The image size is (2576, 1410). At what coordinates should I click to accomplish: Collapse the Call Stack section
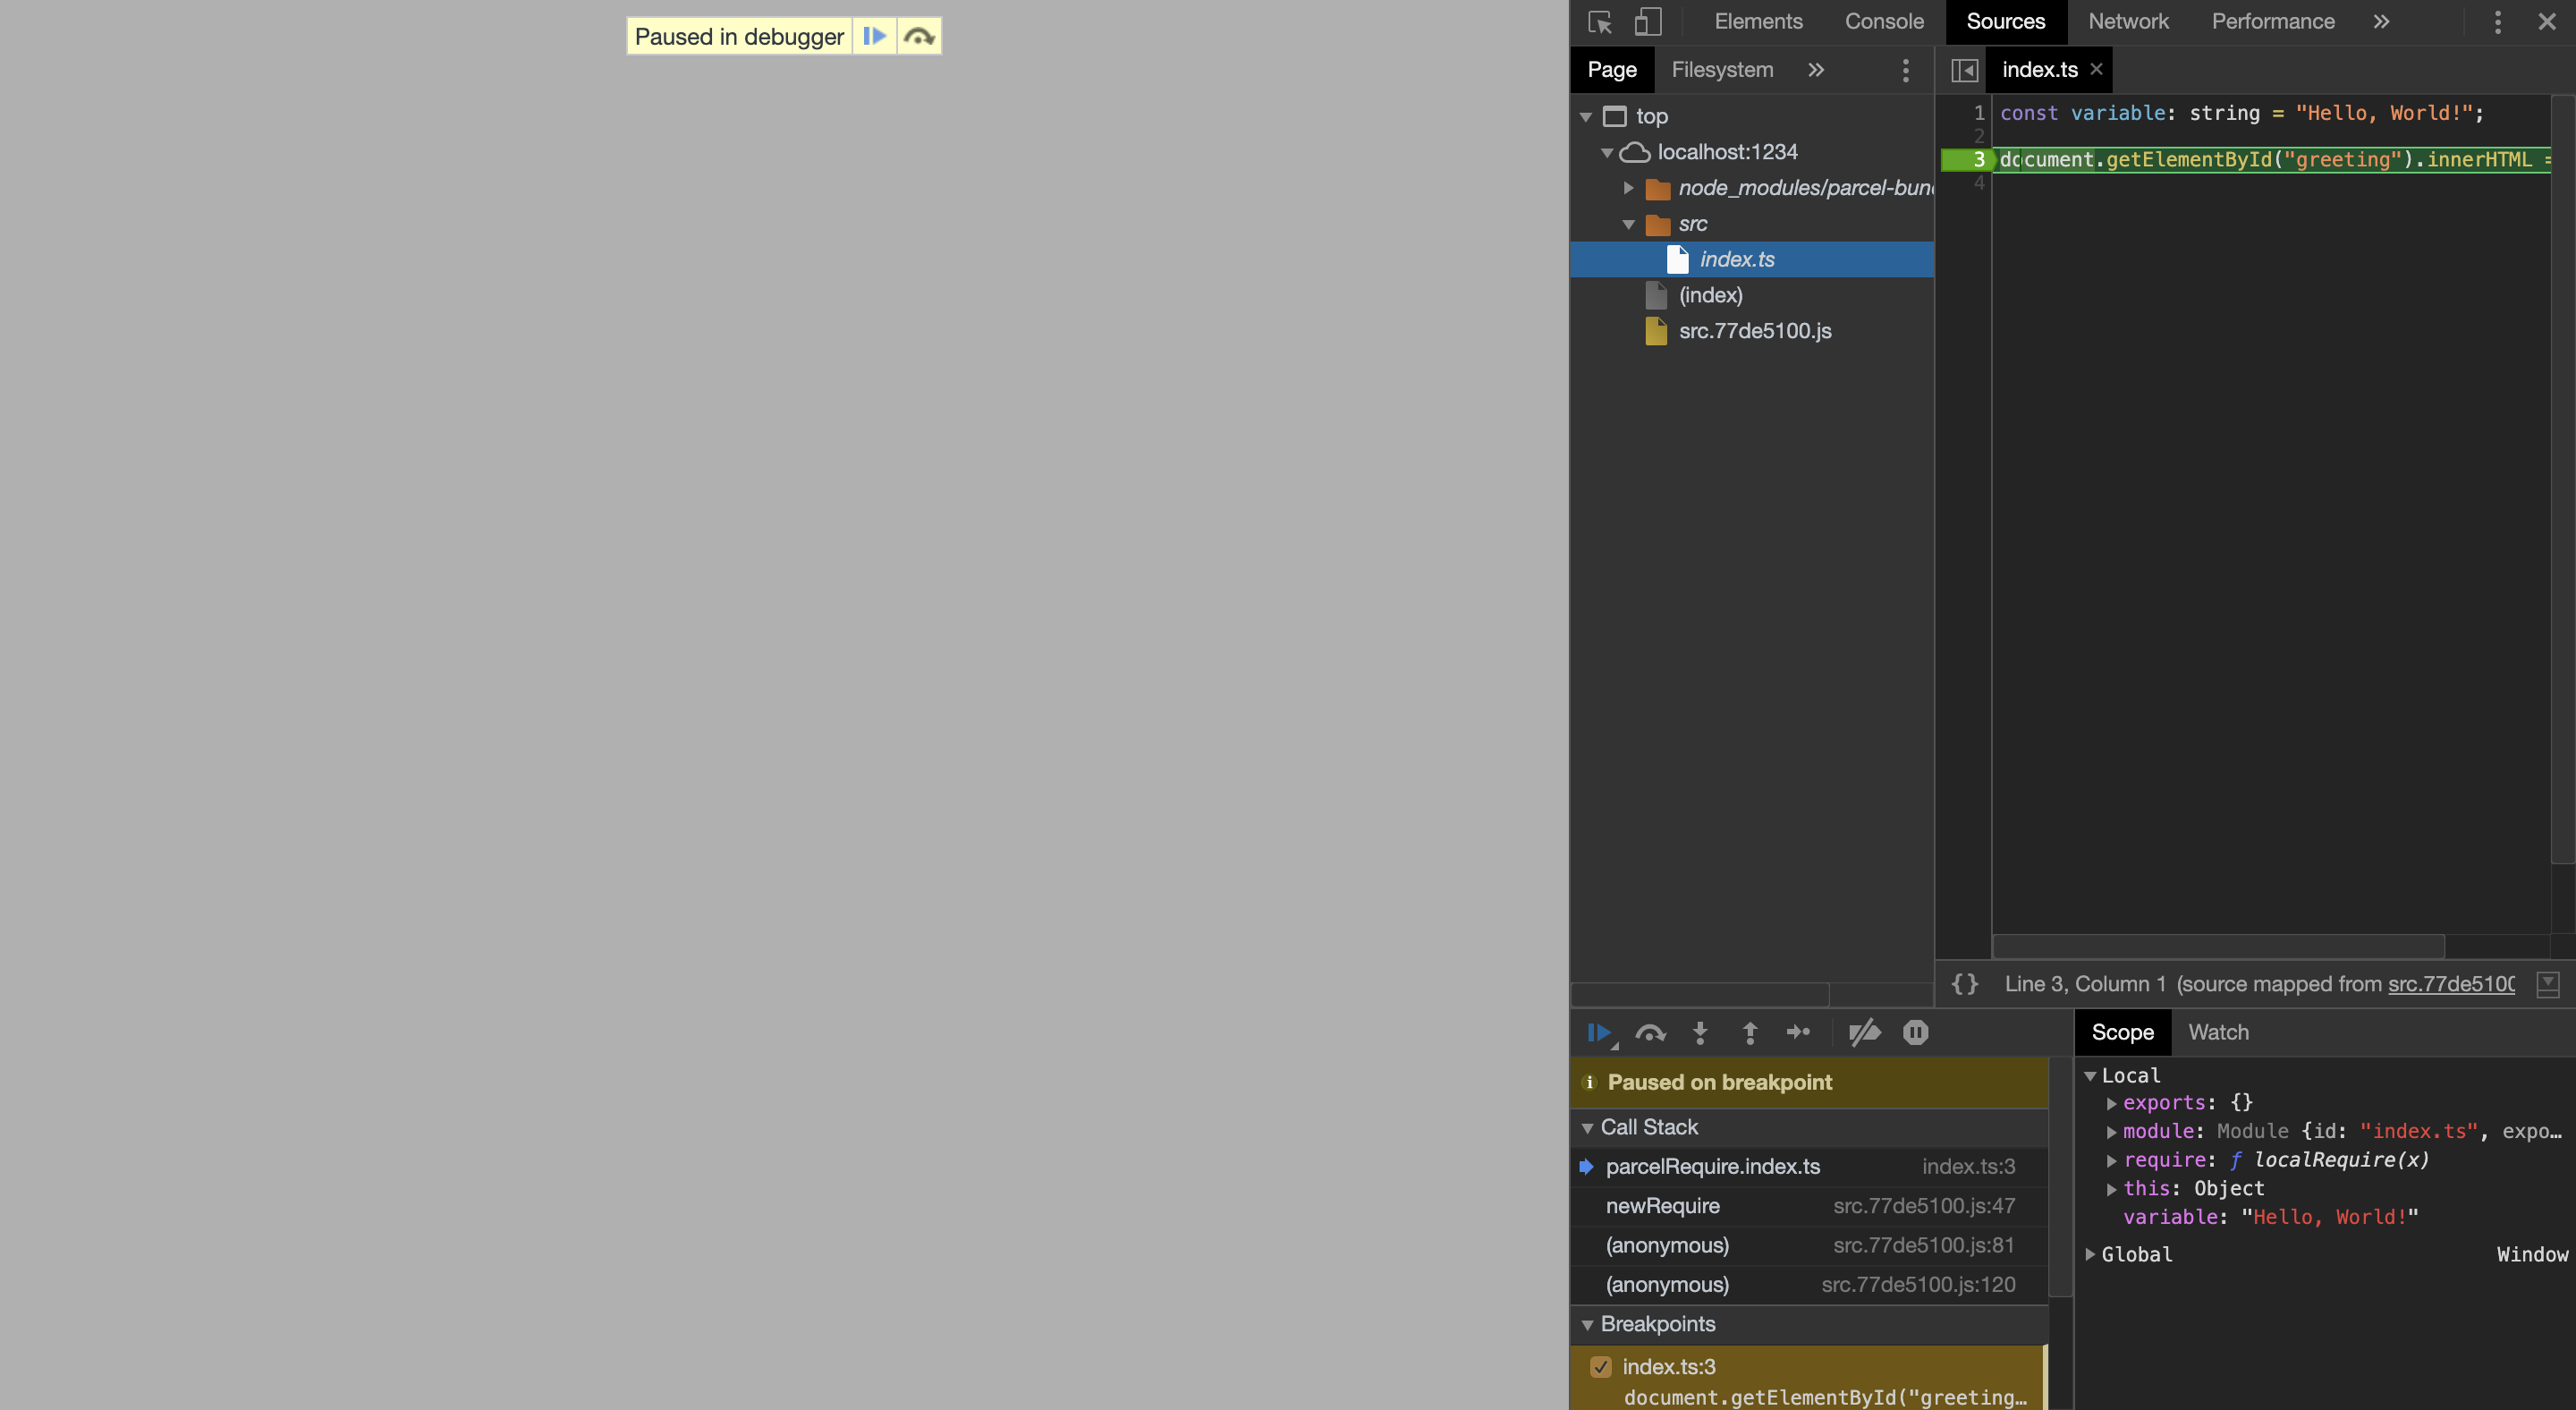(1589, 1127)
